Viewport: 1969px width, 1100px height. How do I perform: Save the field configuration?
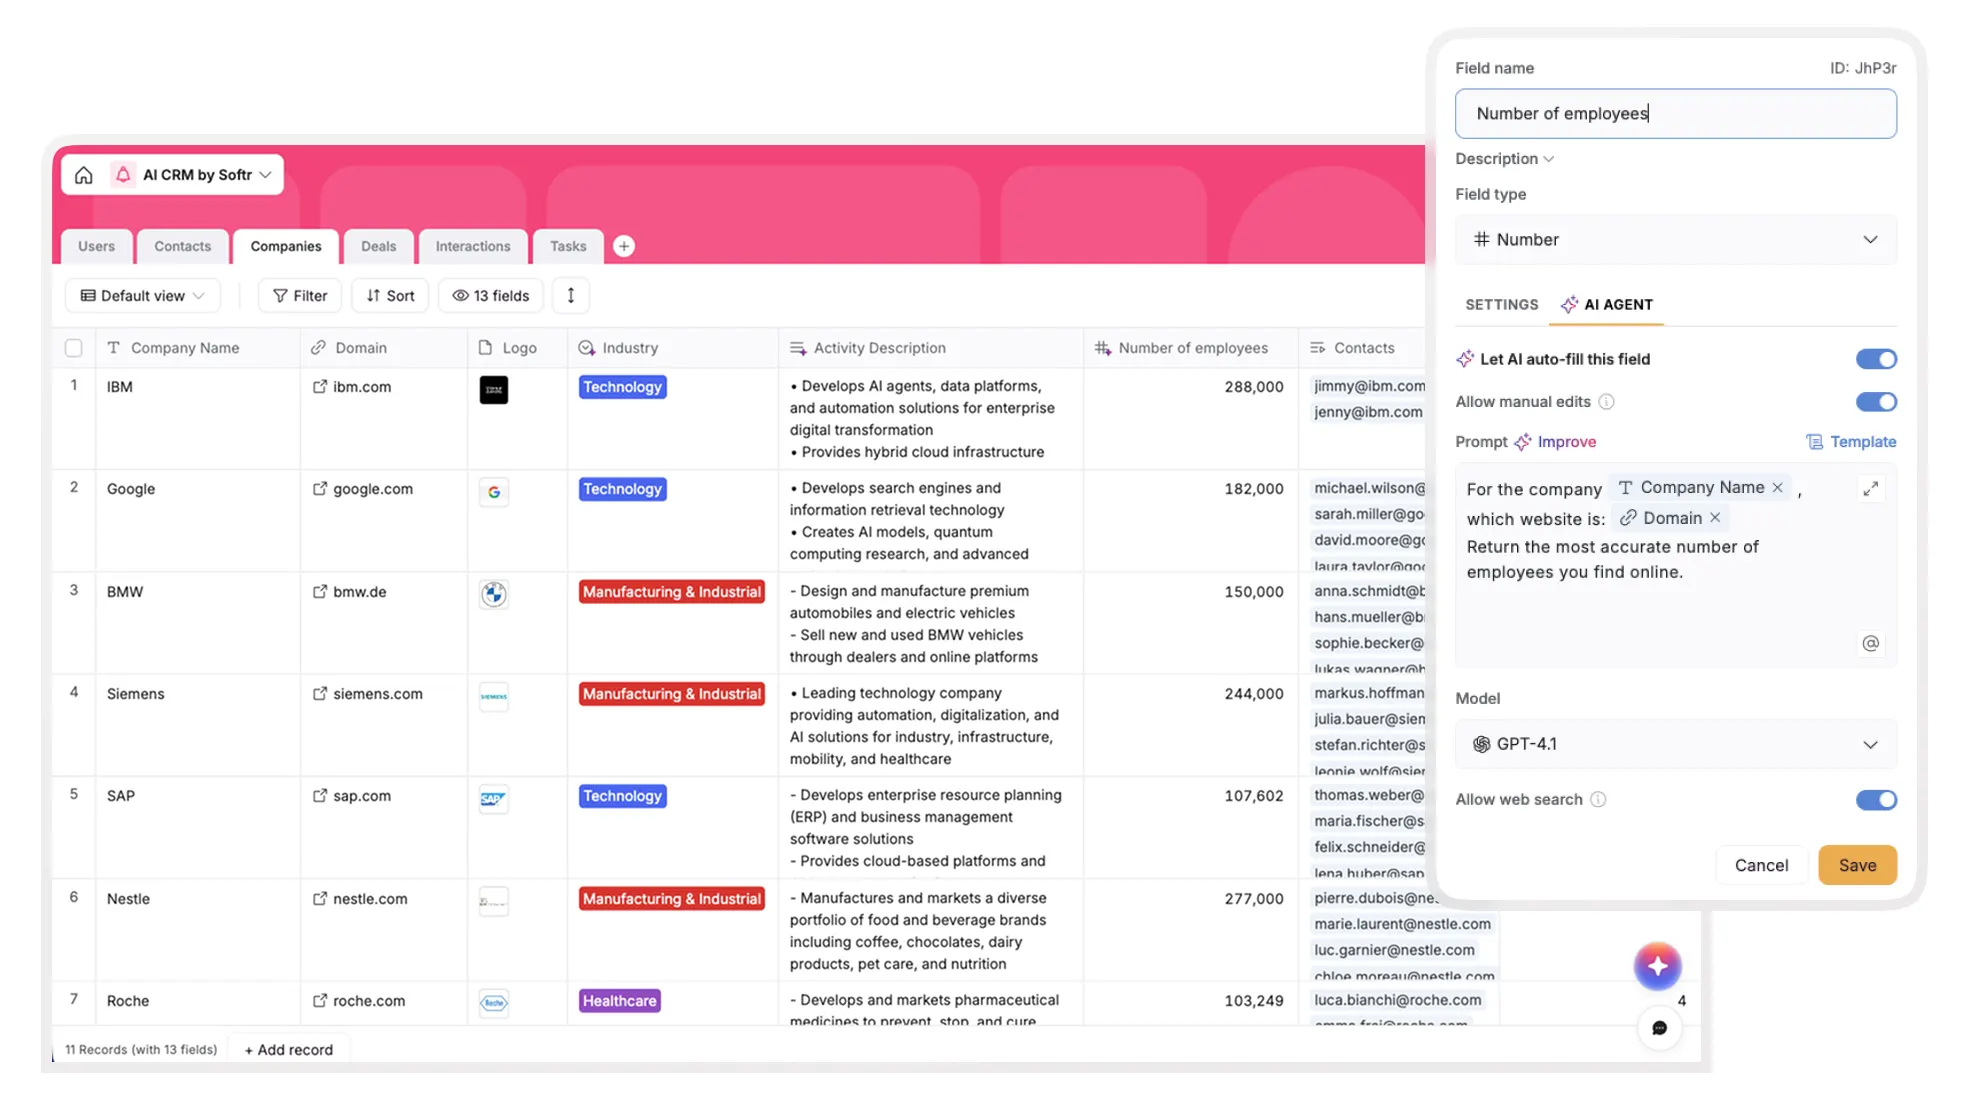1856,864
